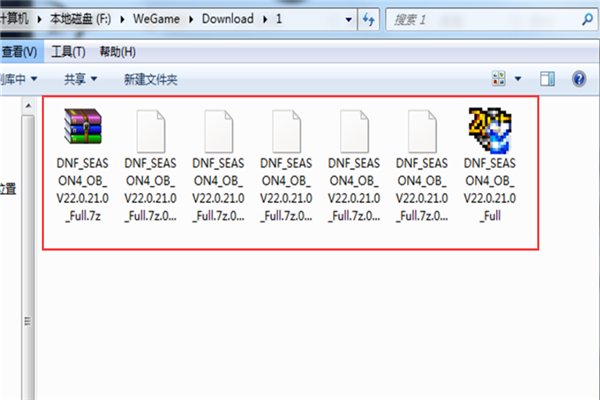Click the change view icon
Image resolution: width=600 pixels, height=400 pixels.
pyautogui.click(x=499, y=79)
